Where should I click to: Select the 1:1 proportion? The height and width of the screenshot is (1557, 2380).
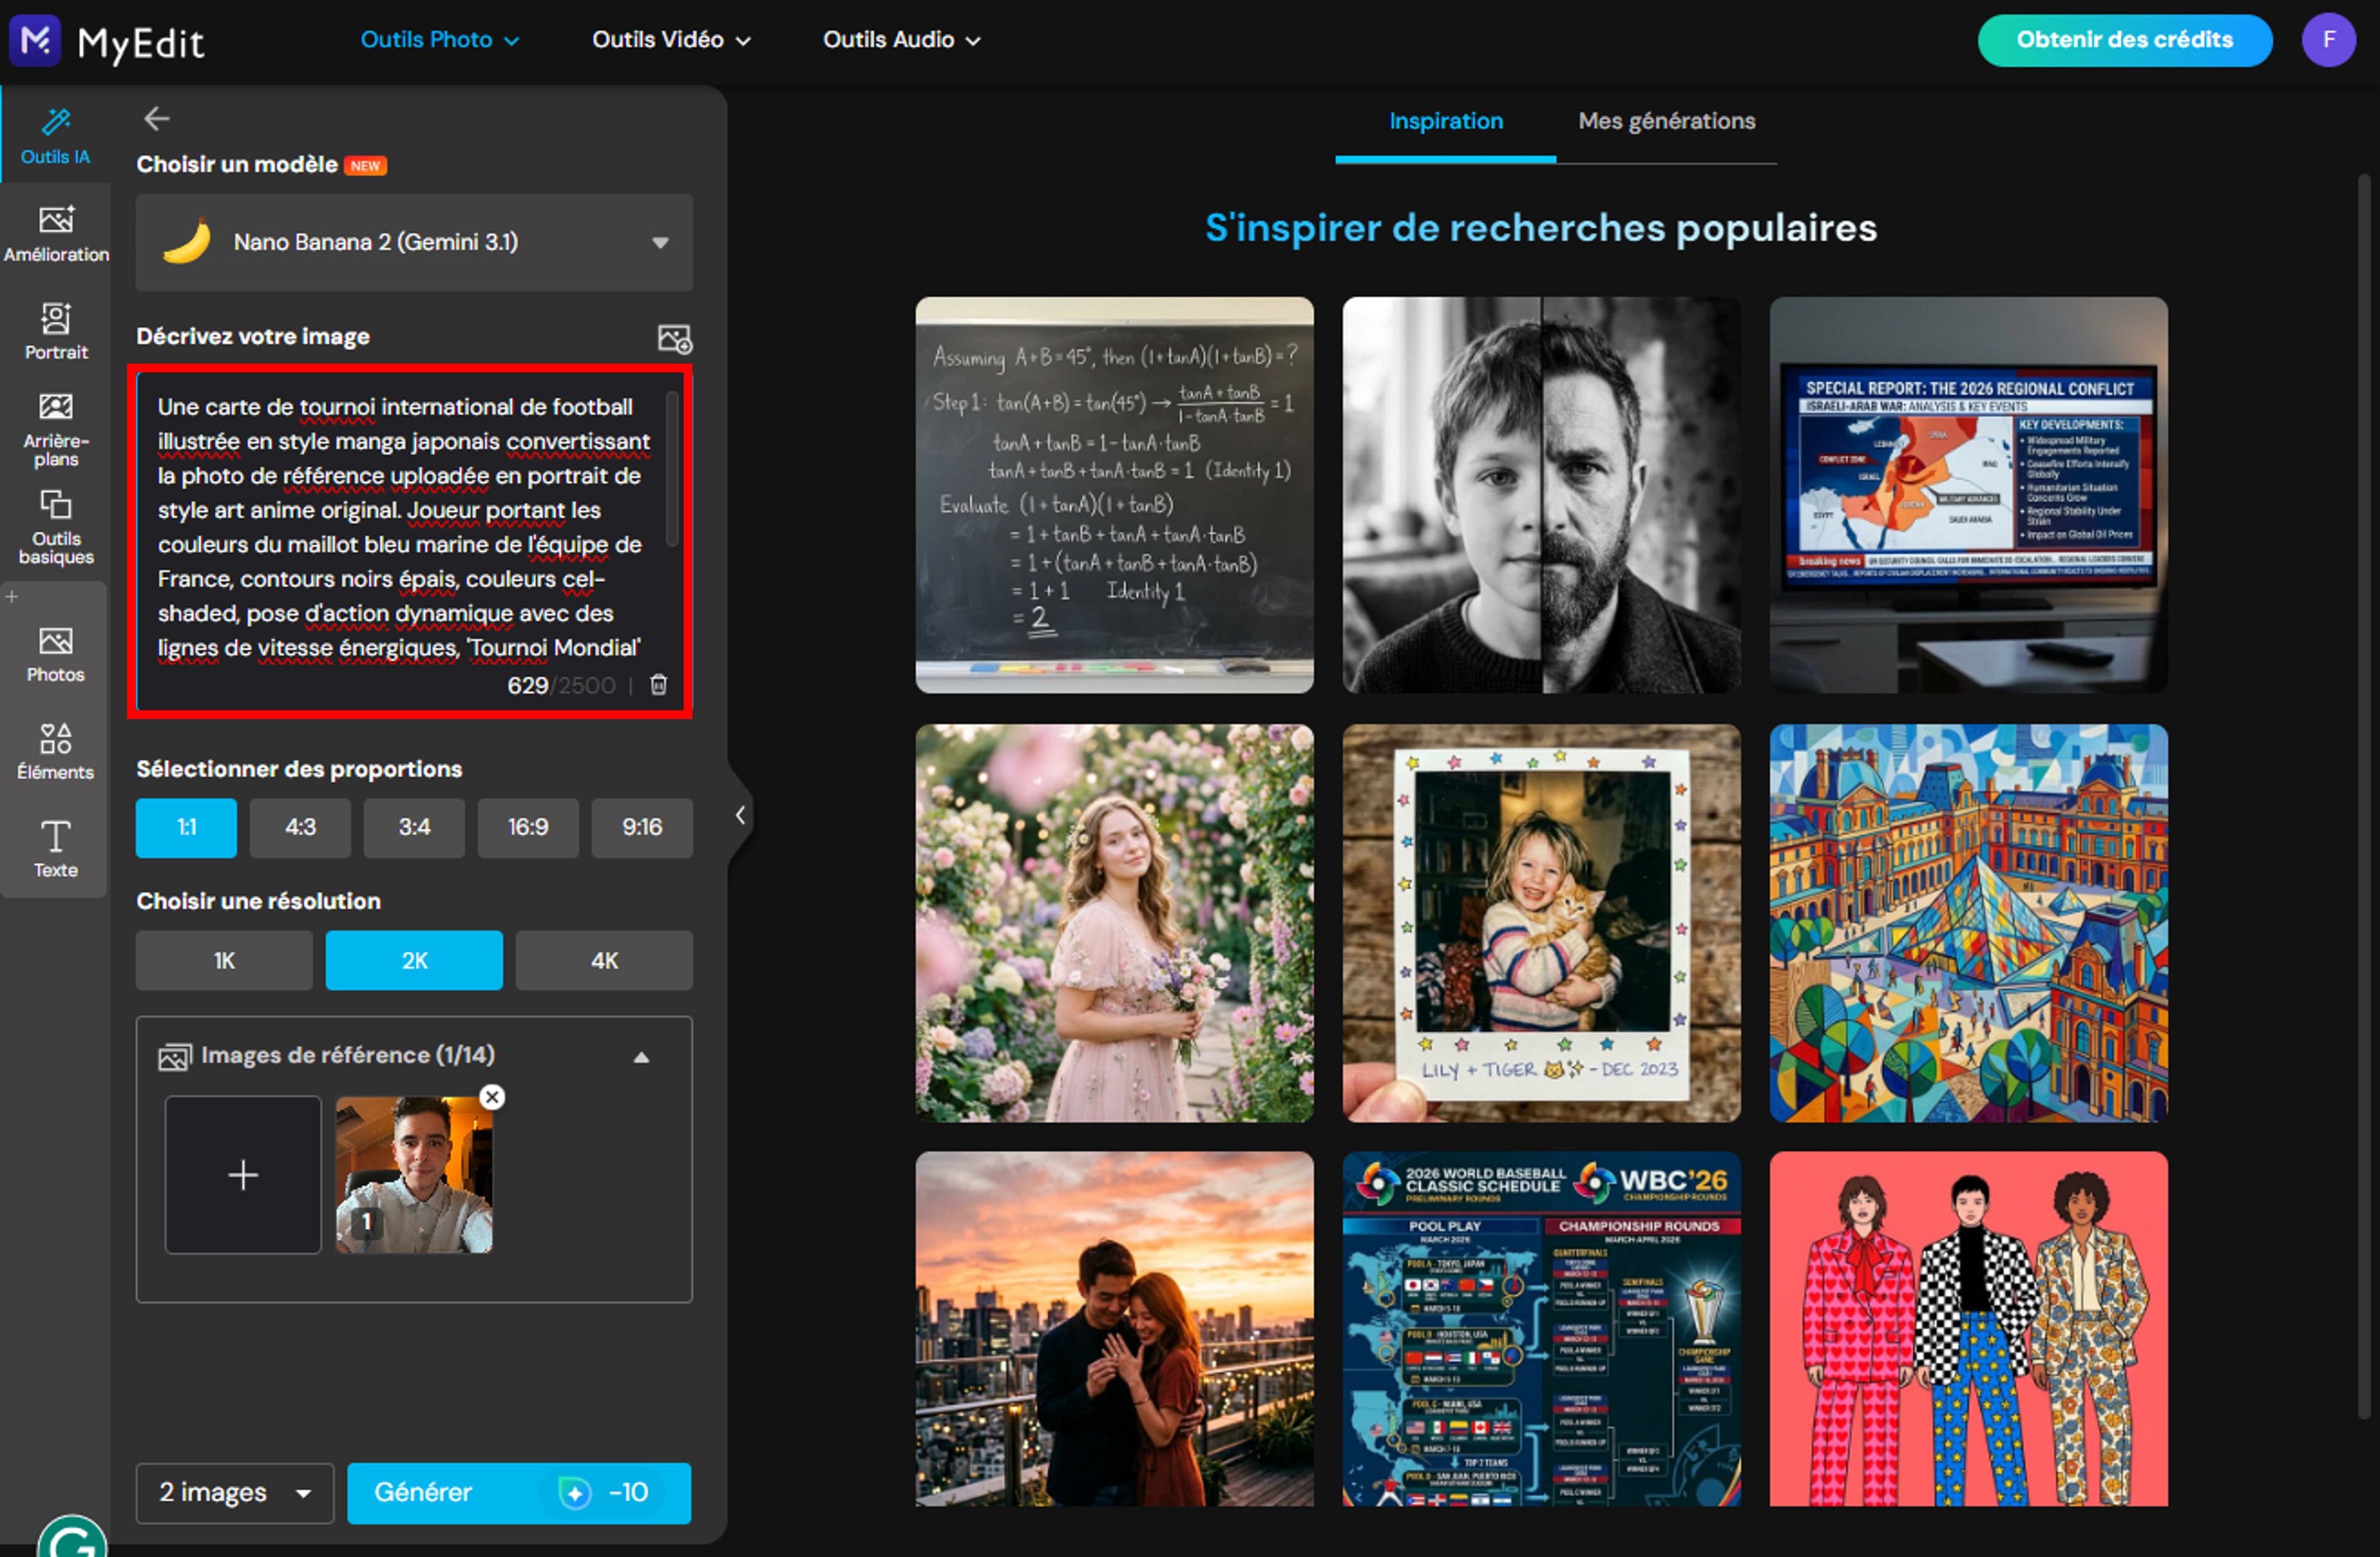click(186, 828)
